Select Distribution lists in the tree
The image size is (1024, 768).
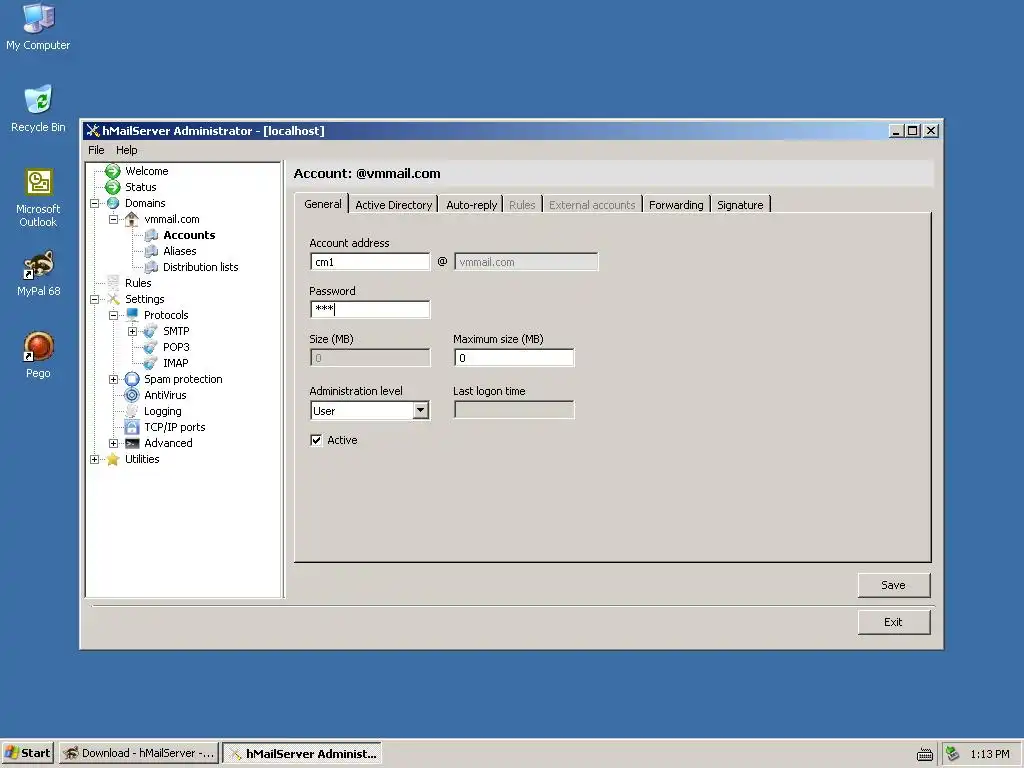200,267
